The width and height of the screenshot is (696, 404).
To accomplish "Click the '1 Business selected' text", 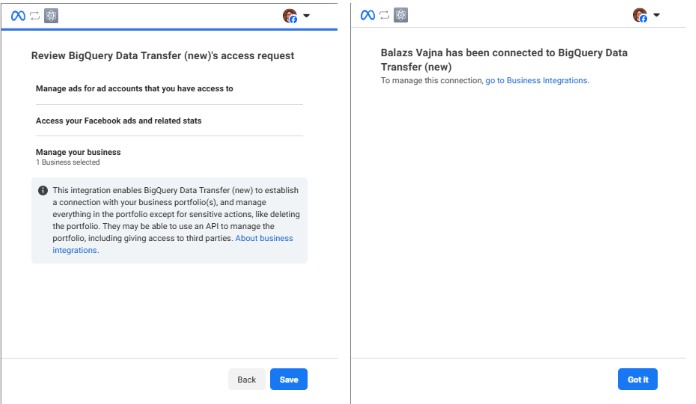I will [68, 162].
